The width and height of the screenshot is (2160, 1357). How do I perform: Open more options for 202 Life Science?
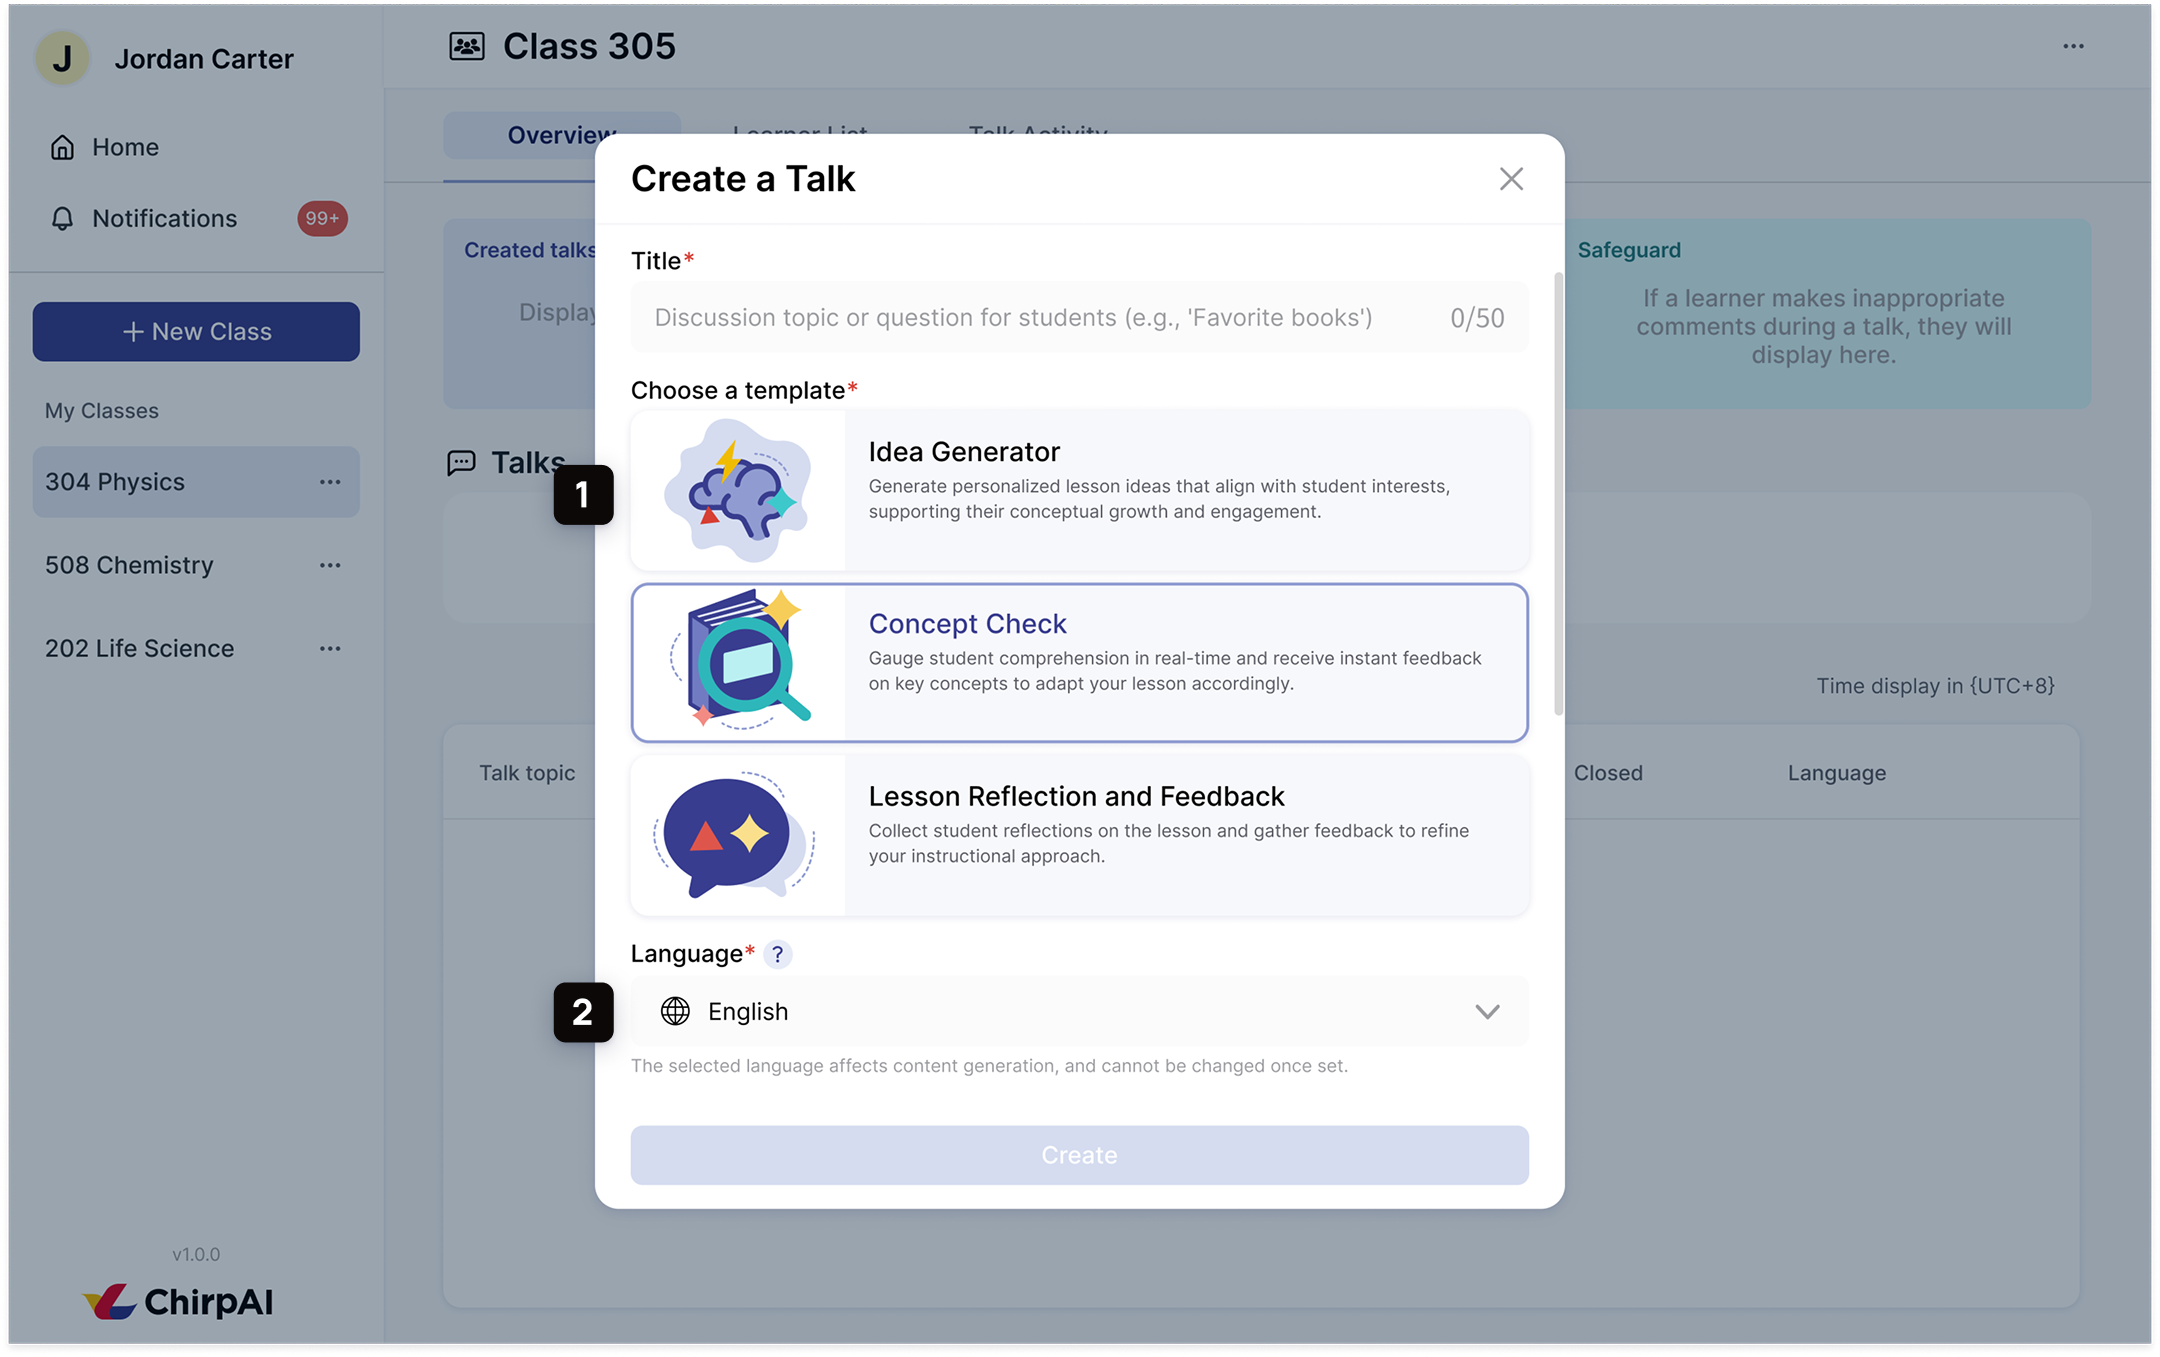coord(330,648)
